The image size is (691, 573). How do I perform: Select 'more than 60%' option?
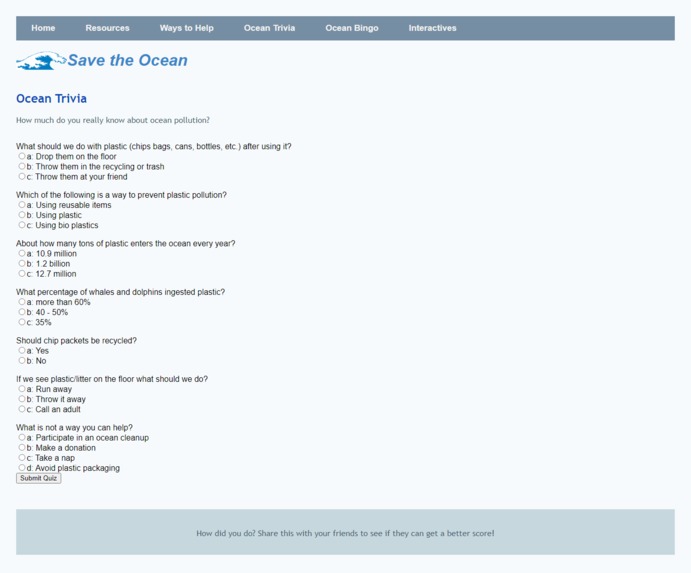tap(22, 301)
